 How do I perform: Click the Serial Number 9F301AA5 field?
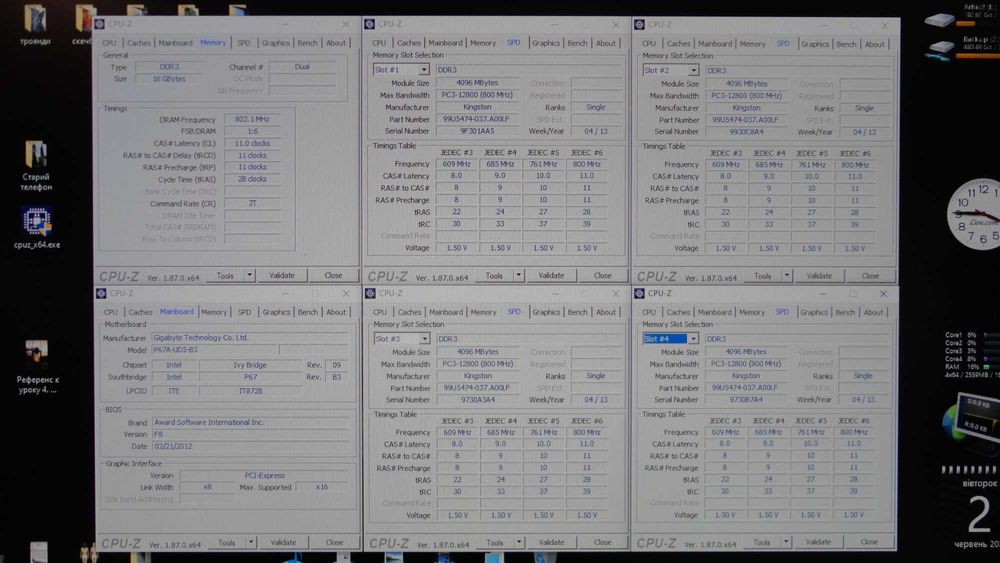[477, 131]
